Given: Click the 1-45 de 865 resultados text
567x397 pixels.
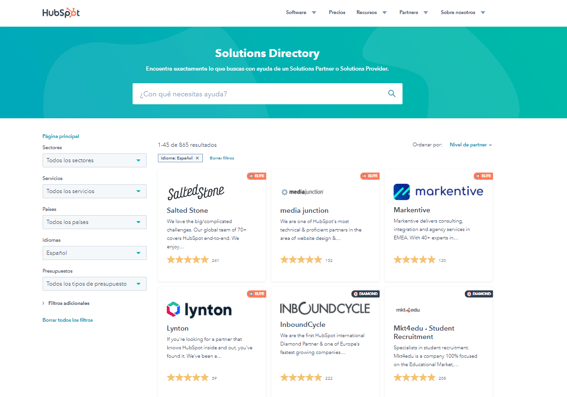Looking at the screenshot, I should tap(187, 145).
